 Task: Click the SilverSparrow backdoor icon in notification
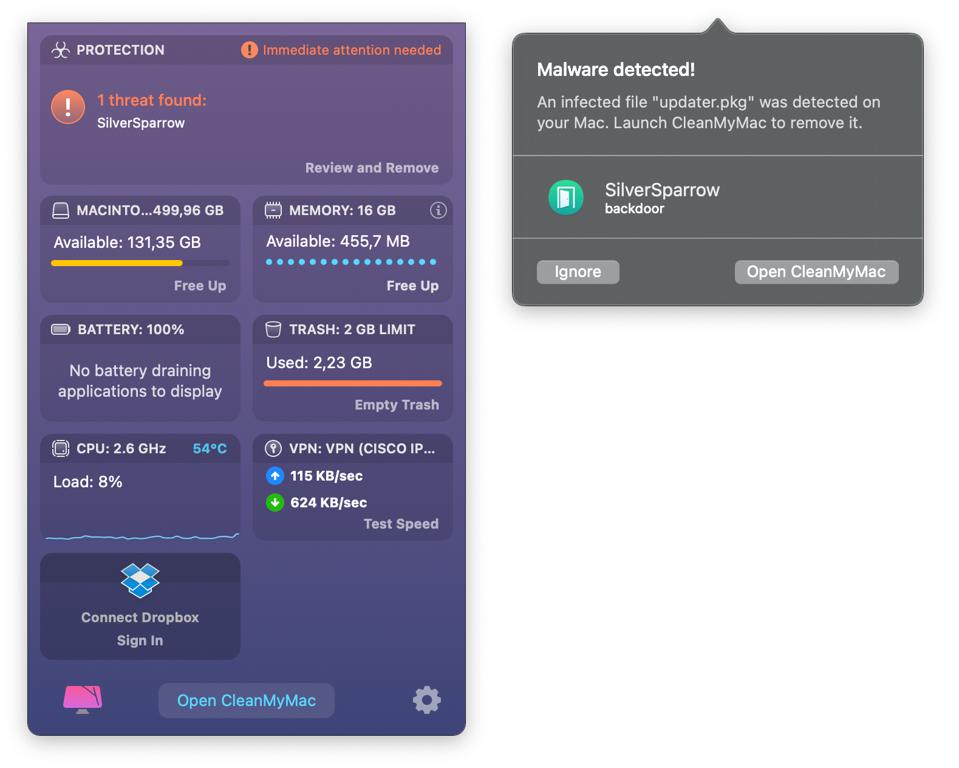[566, 198]
